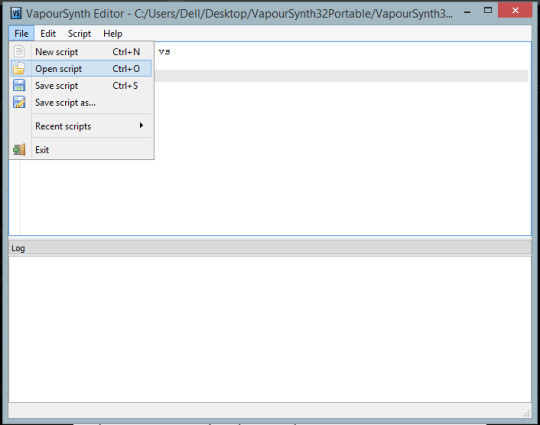Click the Exit door icon
The width and height of the screenshot is (540, 425).
pyautogui.click(x=19, y=149)
